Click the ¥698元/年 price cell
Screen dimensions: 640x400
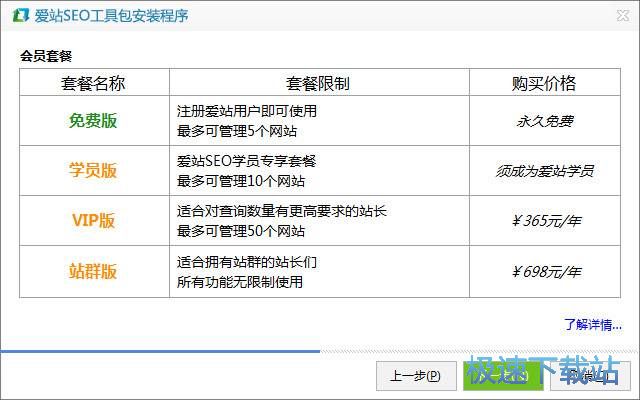pyautogui.click(x=547, y=271)
